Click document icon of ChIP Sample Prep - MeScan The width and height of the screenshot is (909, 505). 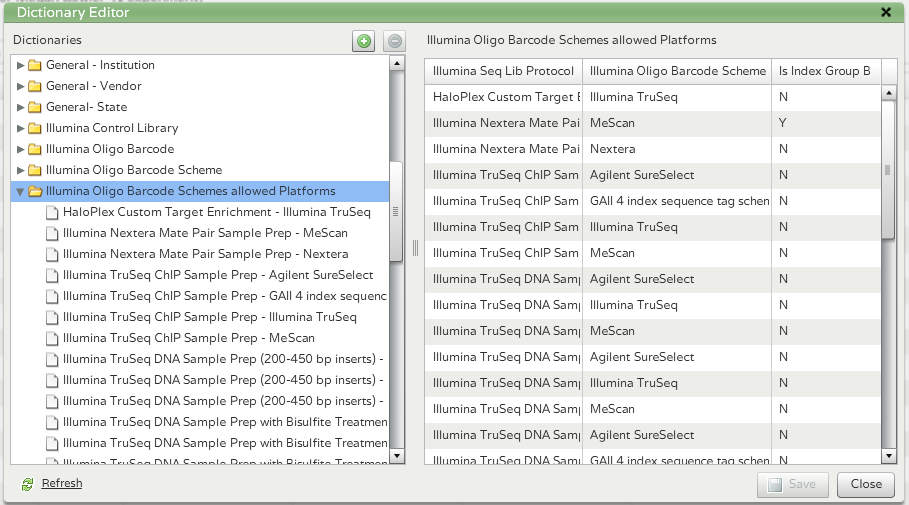52,338
